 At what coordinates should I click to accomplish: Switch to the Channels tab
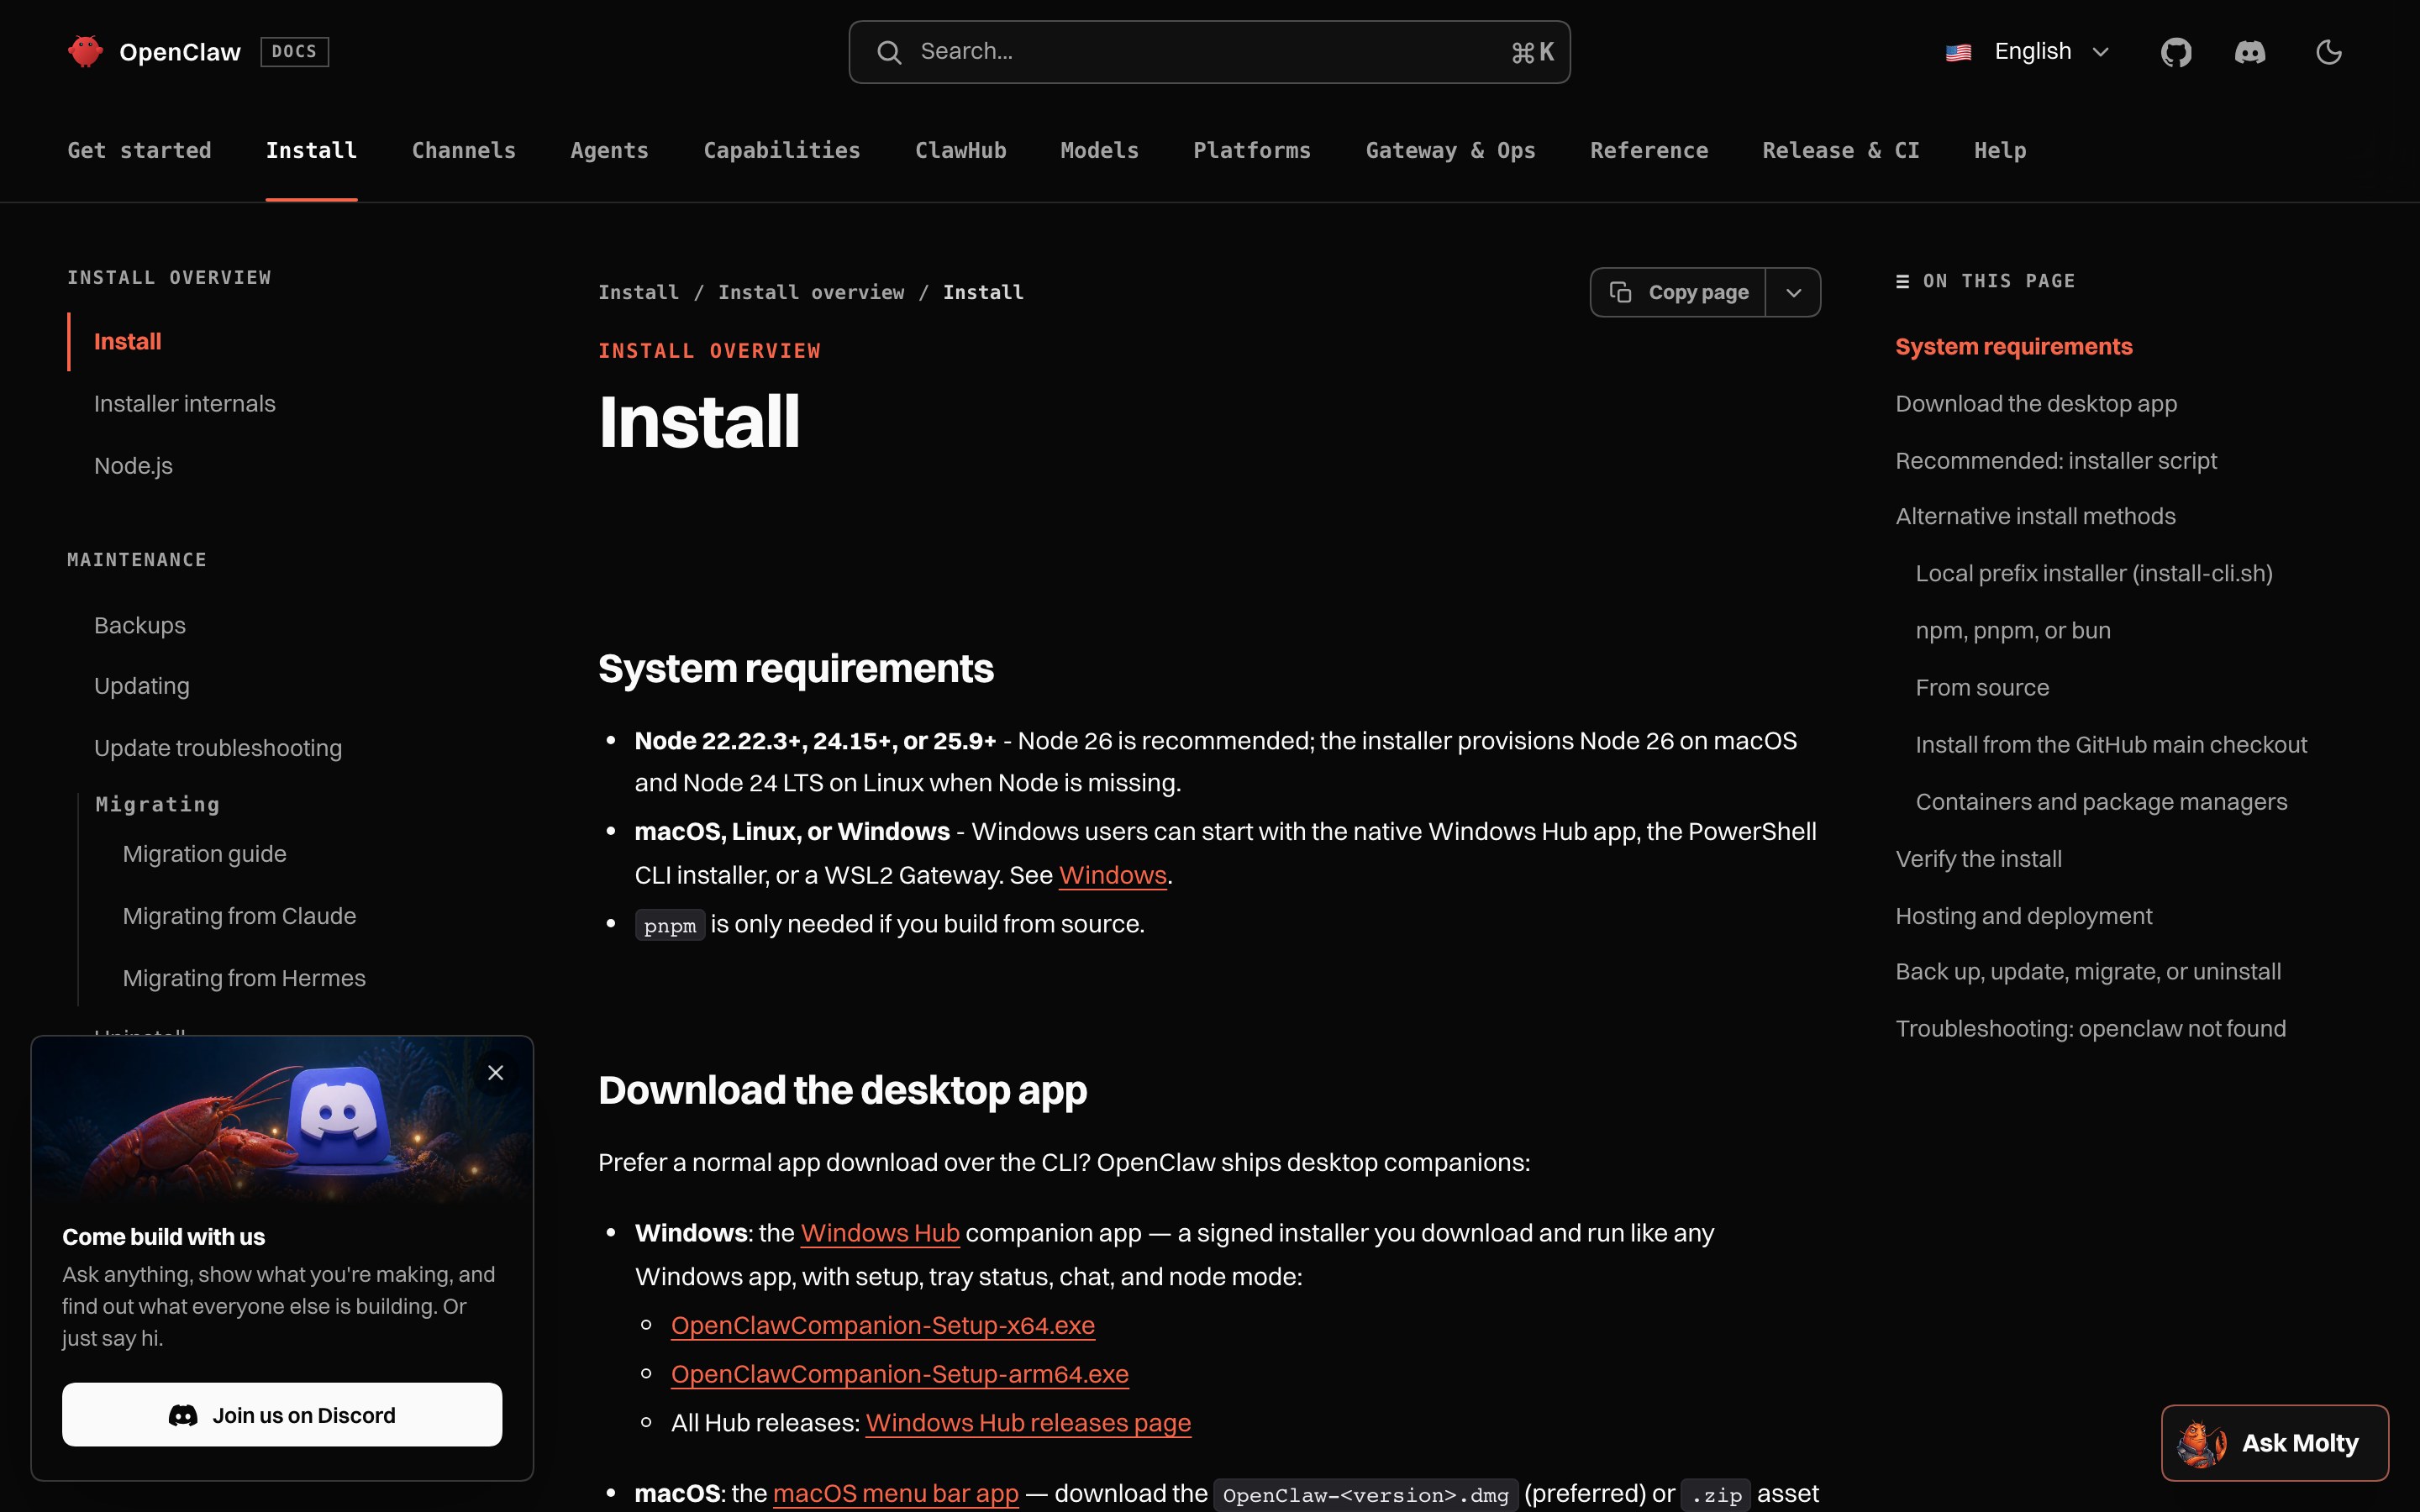pos(464,150)
